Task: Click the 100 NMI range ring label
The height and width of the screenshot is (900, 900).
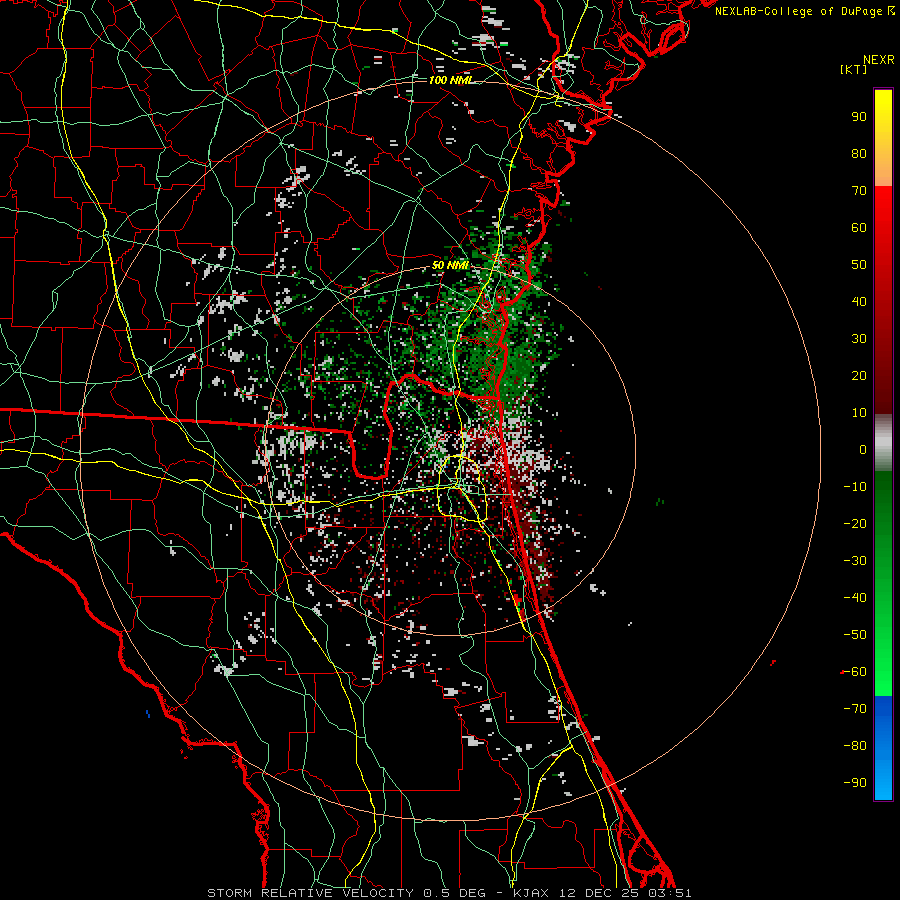Action: (451, 80)
